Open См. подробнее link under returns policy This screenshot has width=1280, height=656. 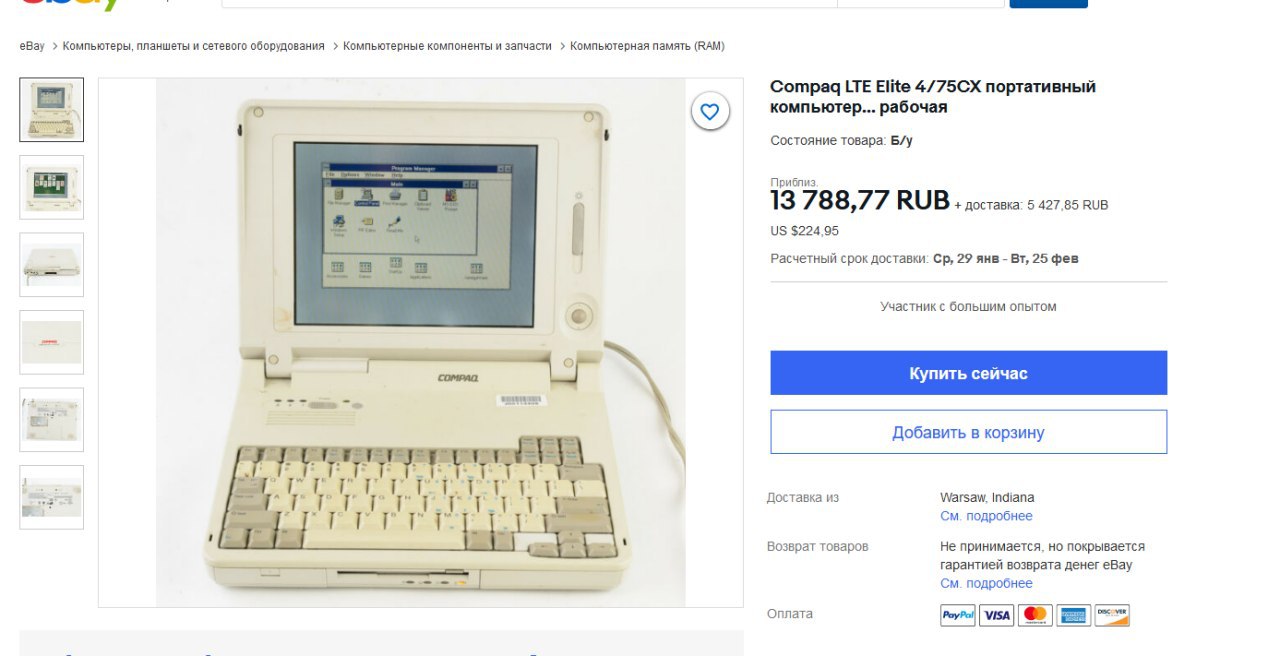986,583
